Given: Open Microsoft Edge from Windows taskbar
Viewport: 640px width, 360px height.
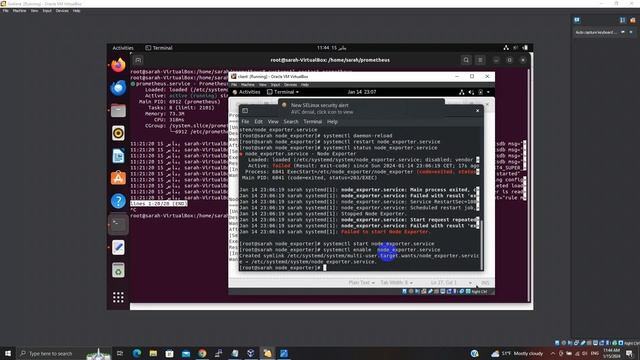Looking at the screenshot, I should click(137, 353).
